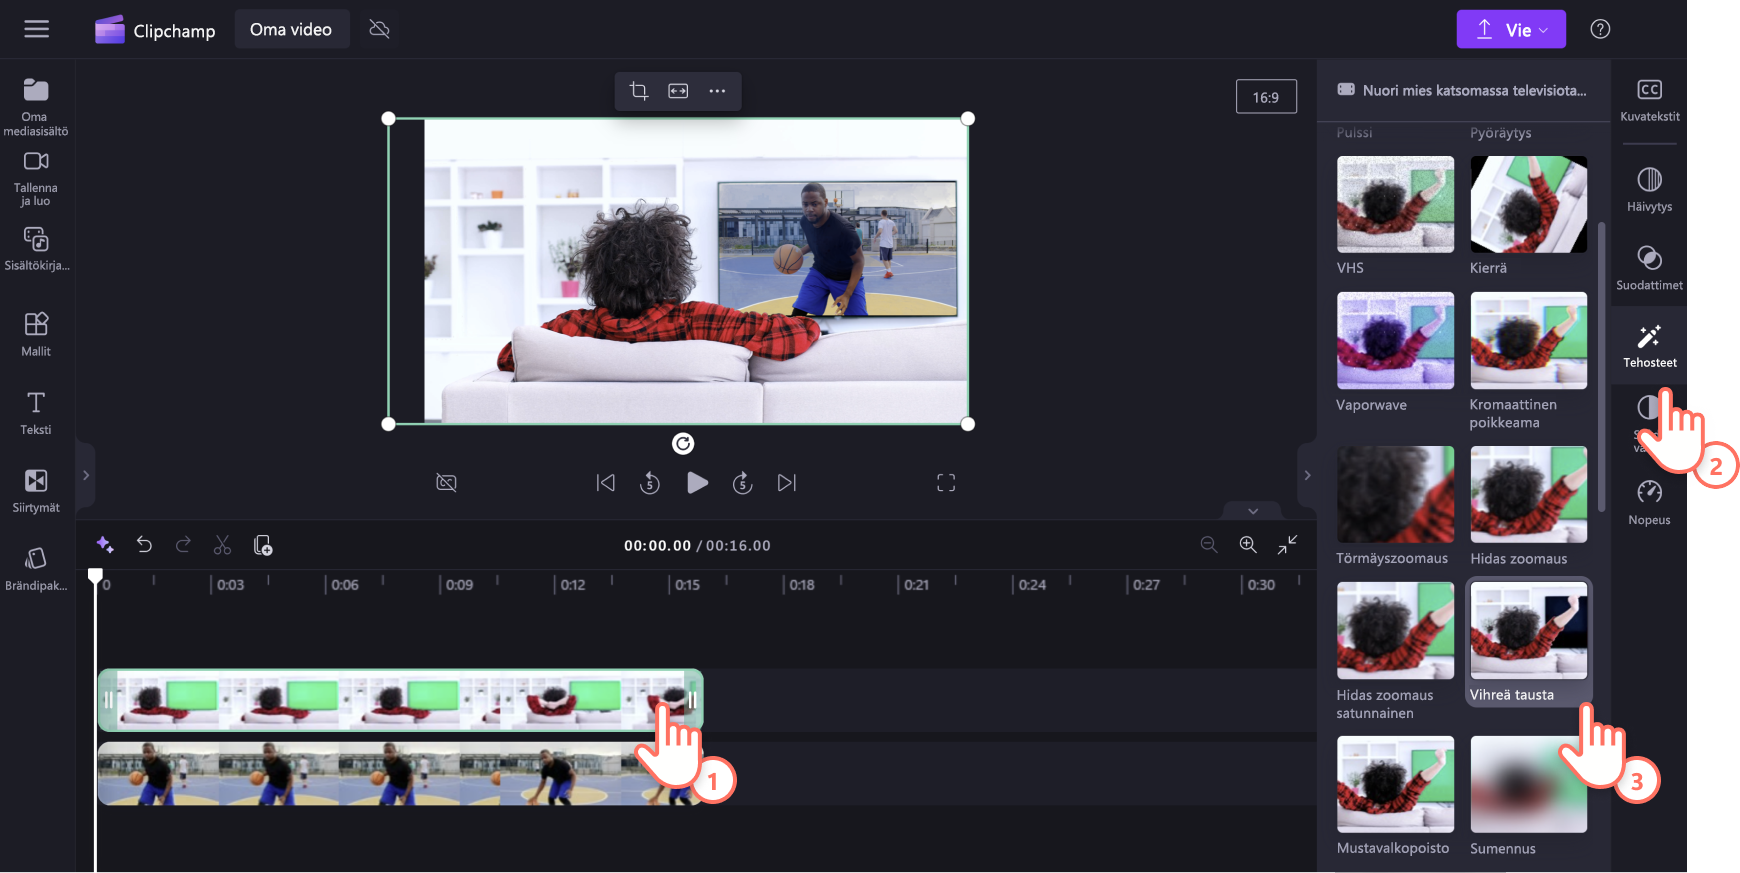Open Teksti text panel
Screen dimensions: 1740x873
36,412
